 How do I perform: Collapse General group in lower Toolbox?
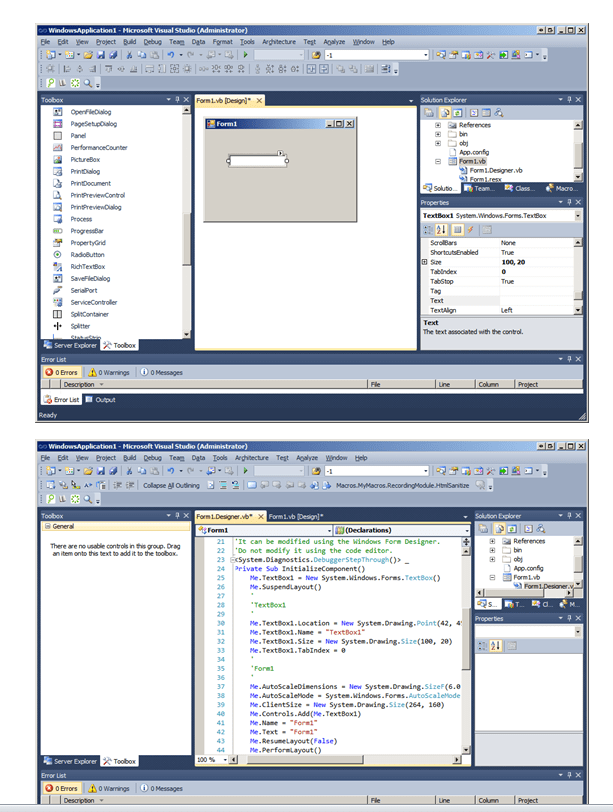point(47,526)
